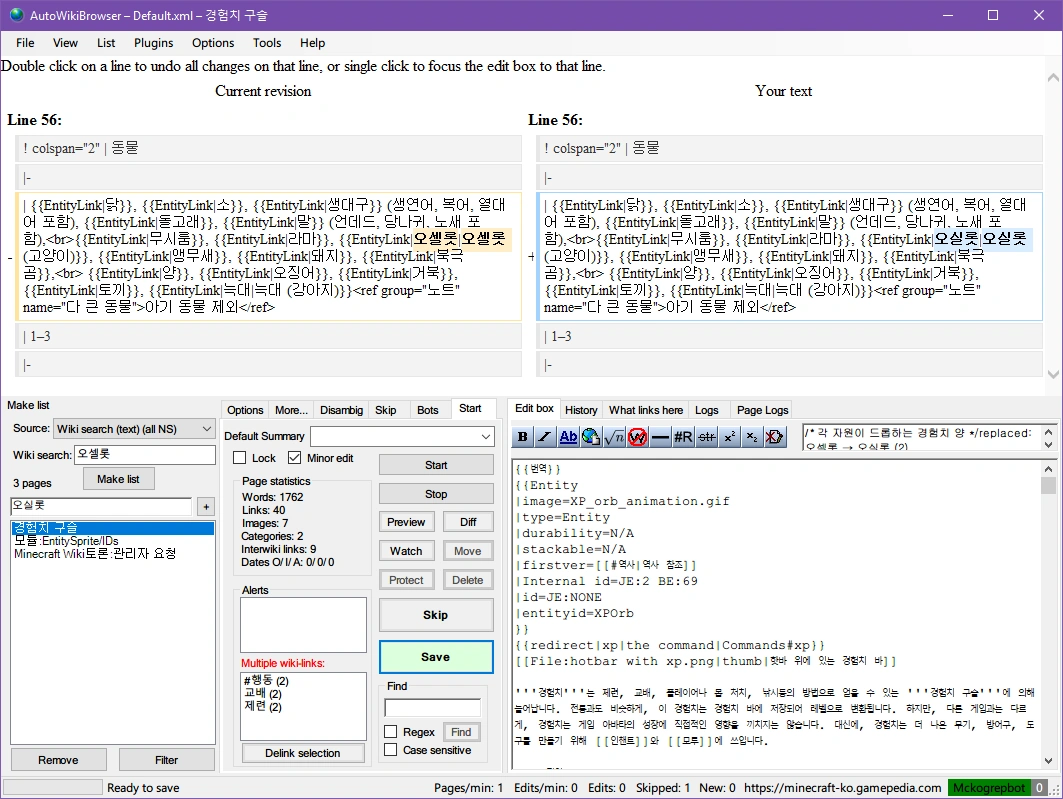The width and height of the screenshot is (1063, 799).
Task: Switch to the History tab
Action: tap(581, 410)
